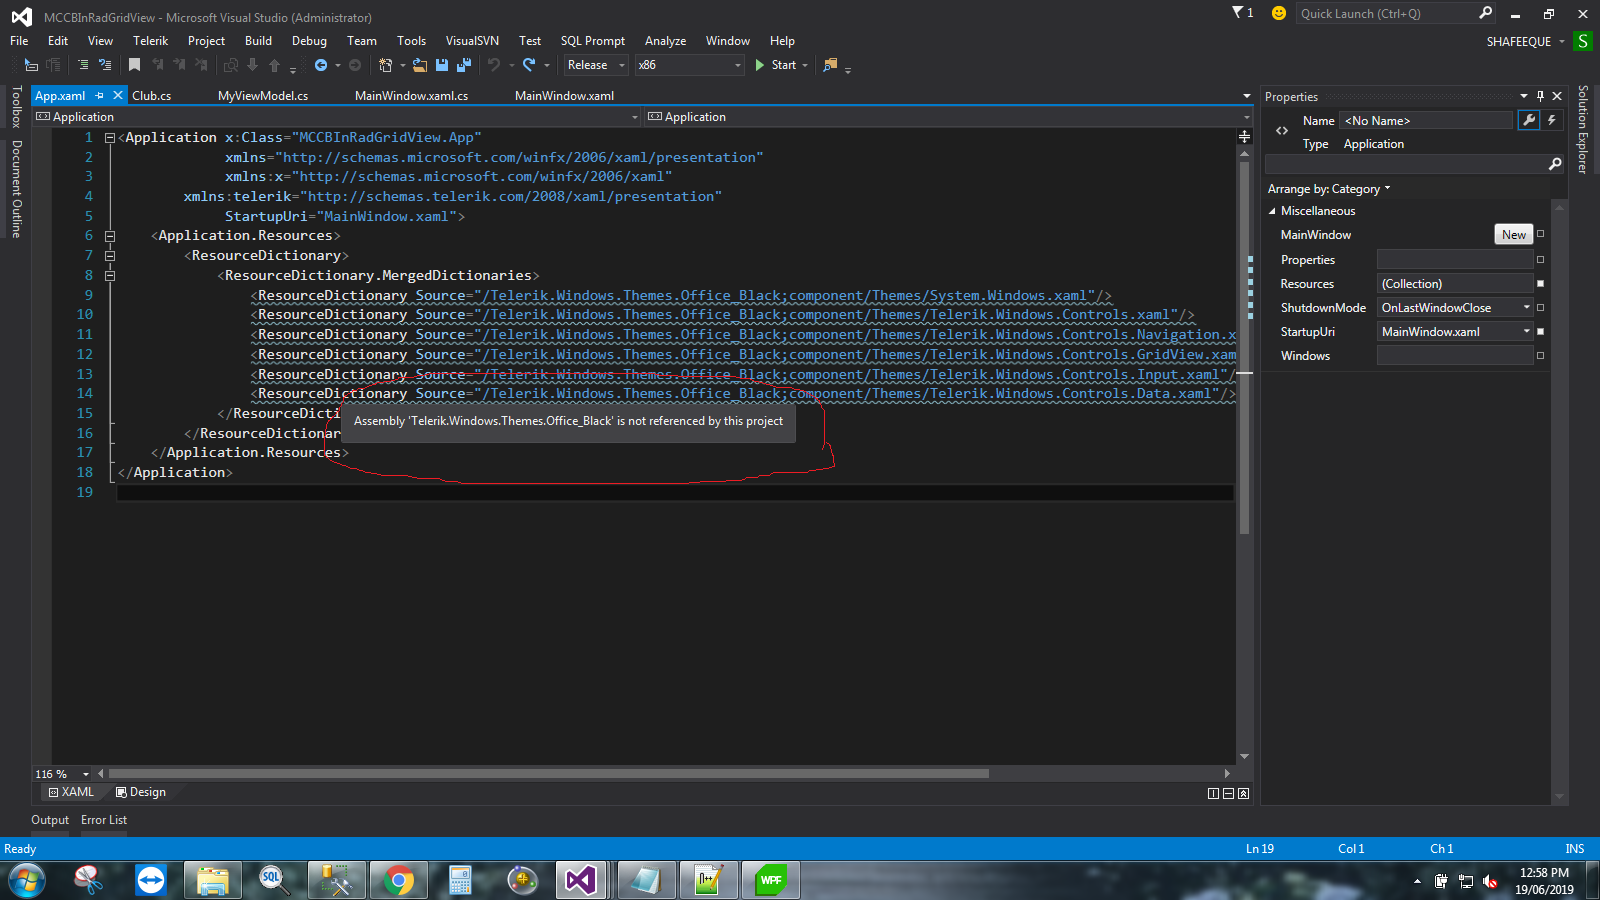Collapse Application.Resources fold on line 6
This screenshot has width=1600, height=900.
pyautogui.click(x=110, y=236)
